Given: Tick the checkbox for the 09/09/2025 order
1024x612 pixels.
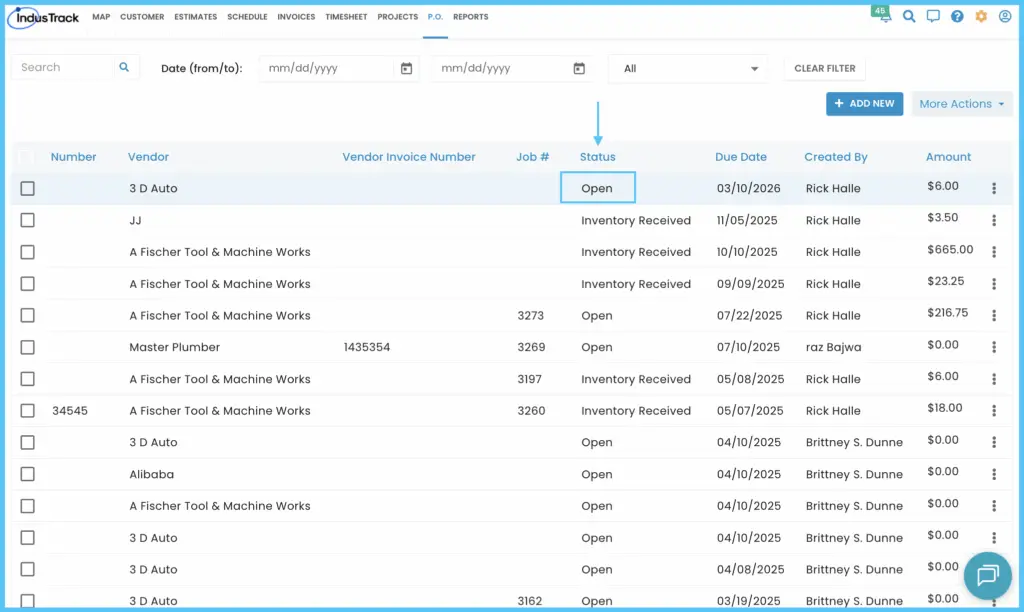Looking at the screenshot, I should click(27, 284).
